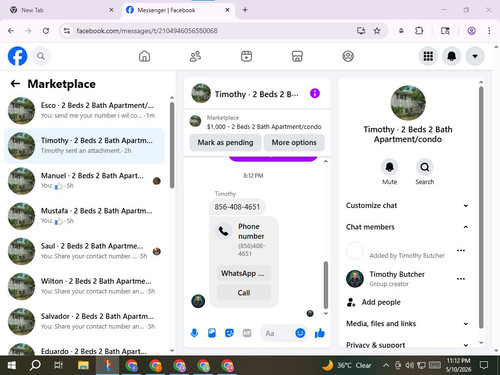Image resolution: width=500 pixels, height=375 pixels.
Task: Record a voice clip with microphone icon
Action: [x=194, y=333]
